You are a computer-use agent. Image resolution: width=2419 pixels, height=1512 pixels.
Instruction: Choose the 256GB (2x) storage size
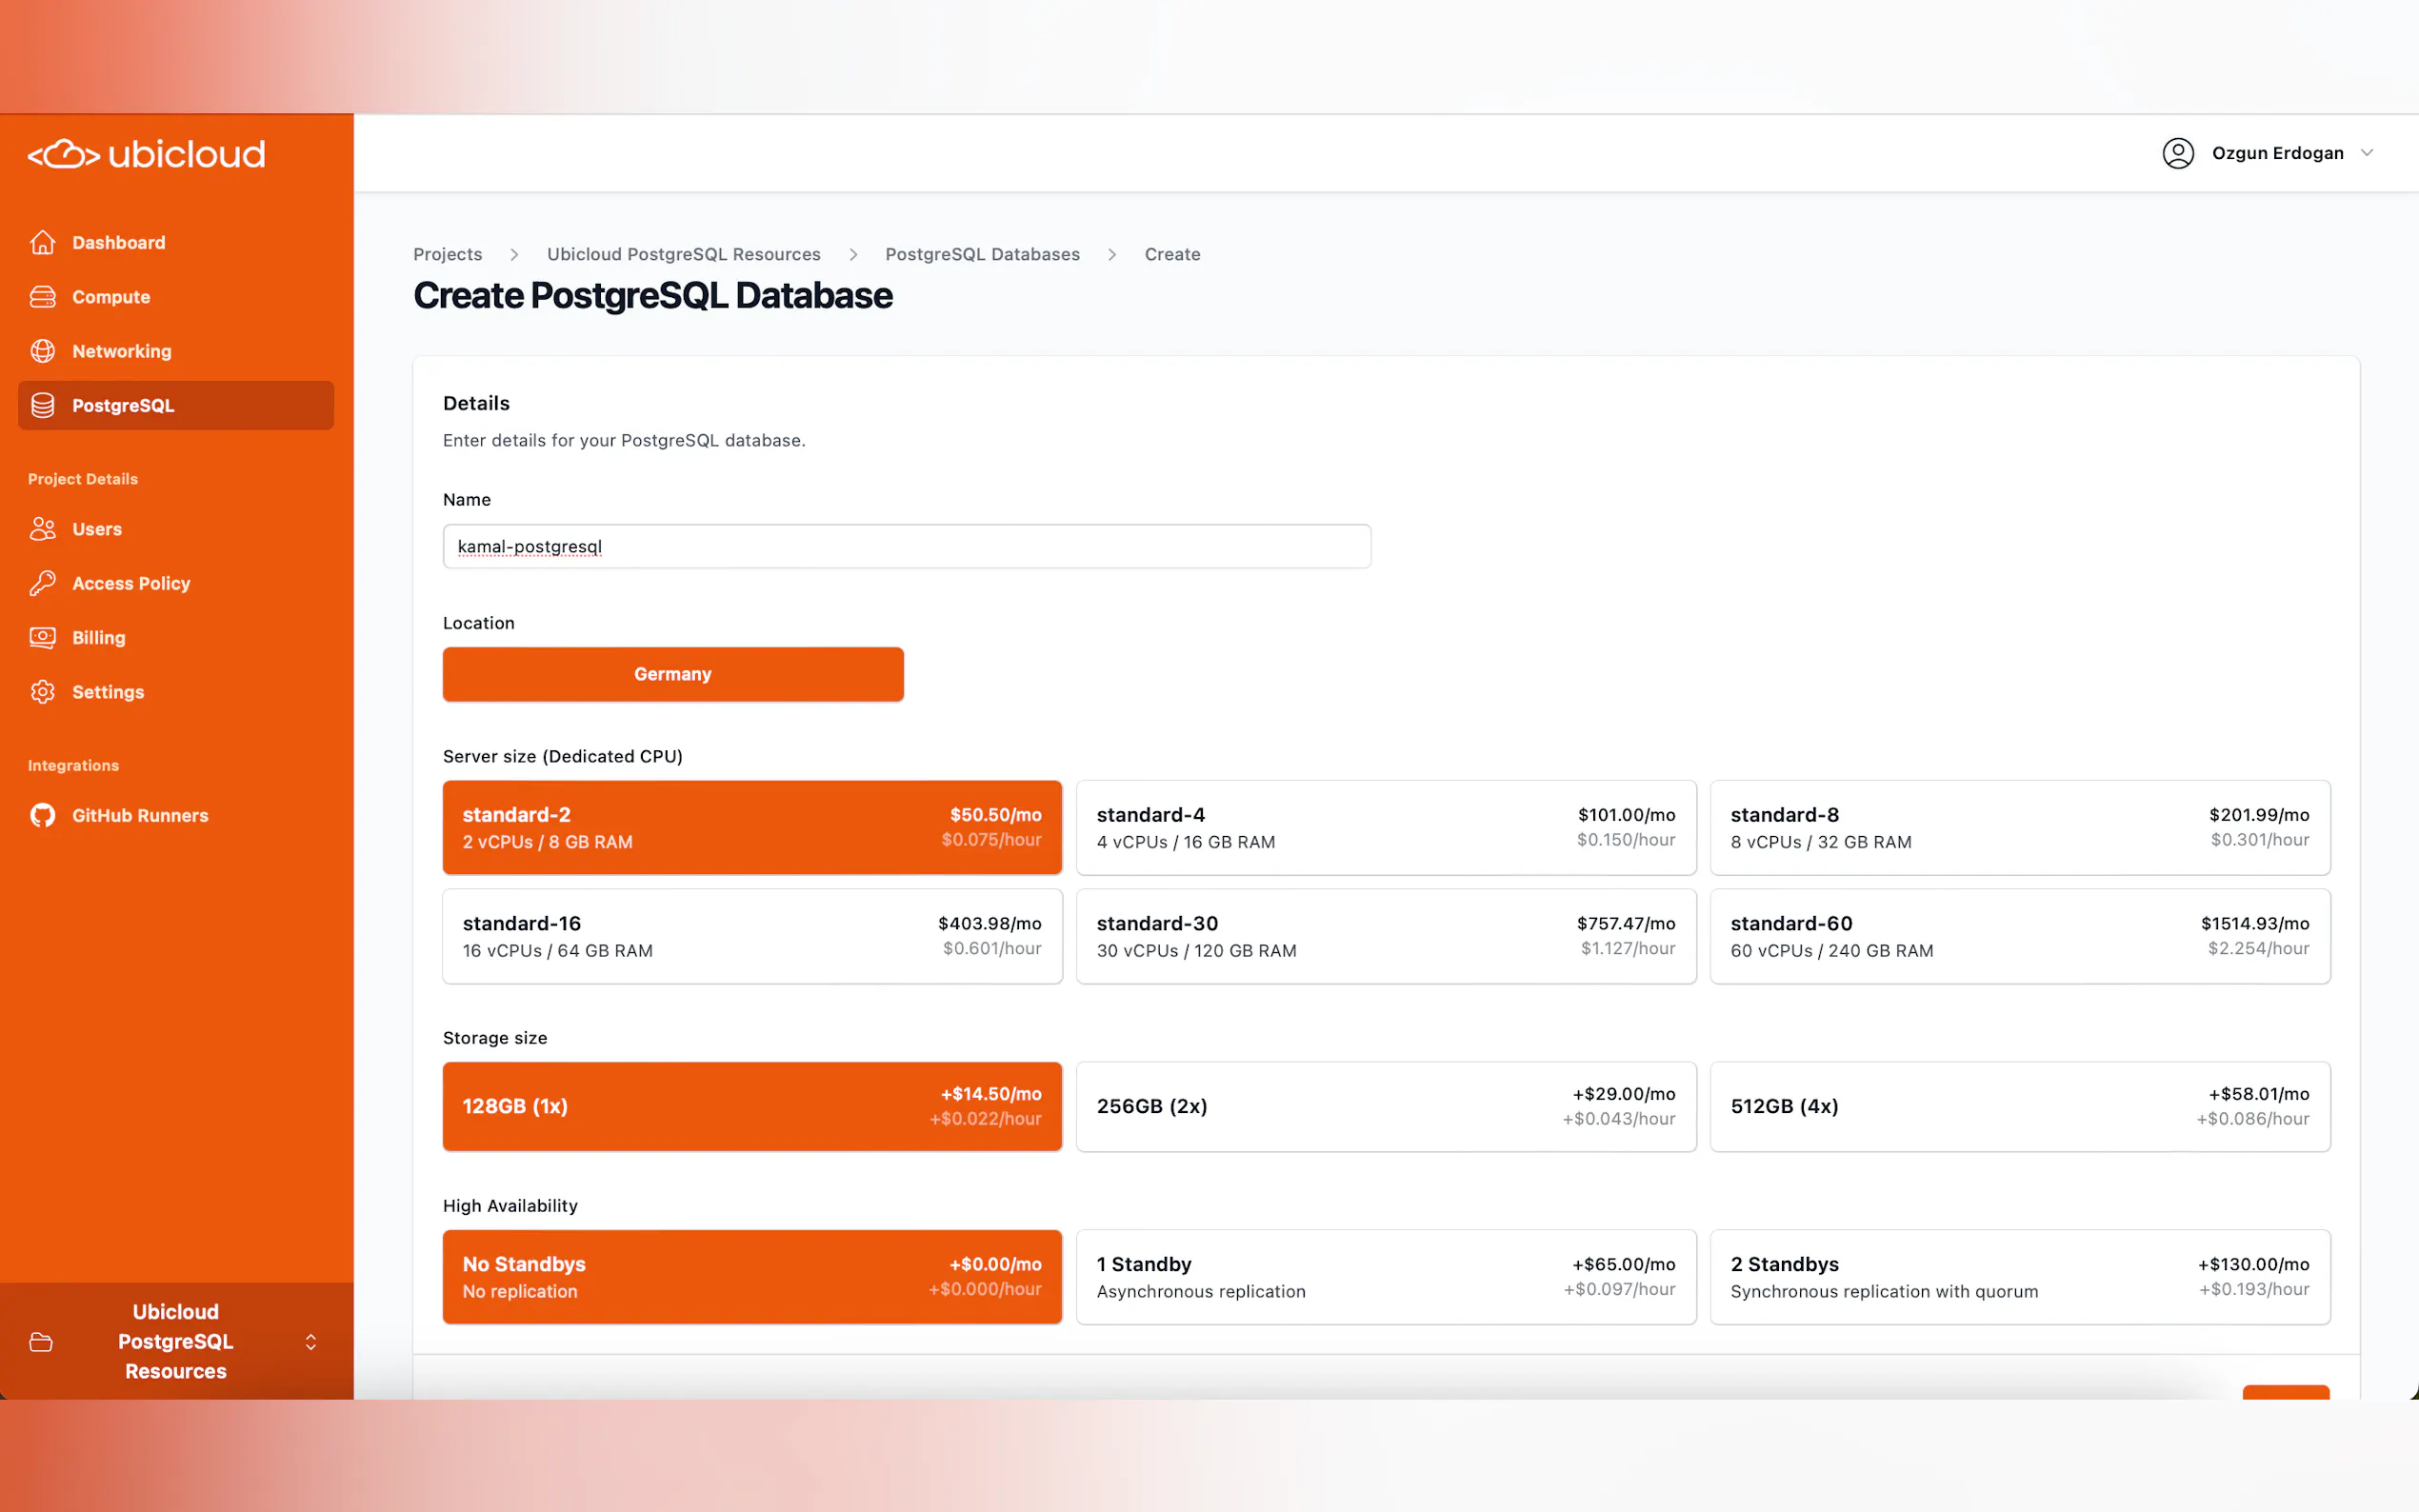pos(1385,1106)
